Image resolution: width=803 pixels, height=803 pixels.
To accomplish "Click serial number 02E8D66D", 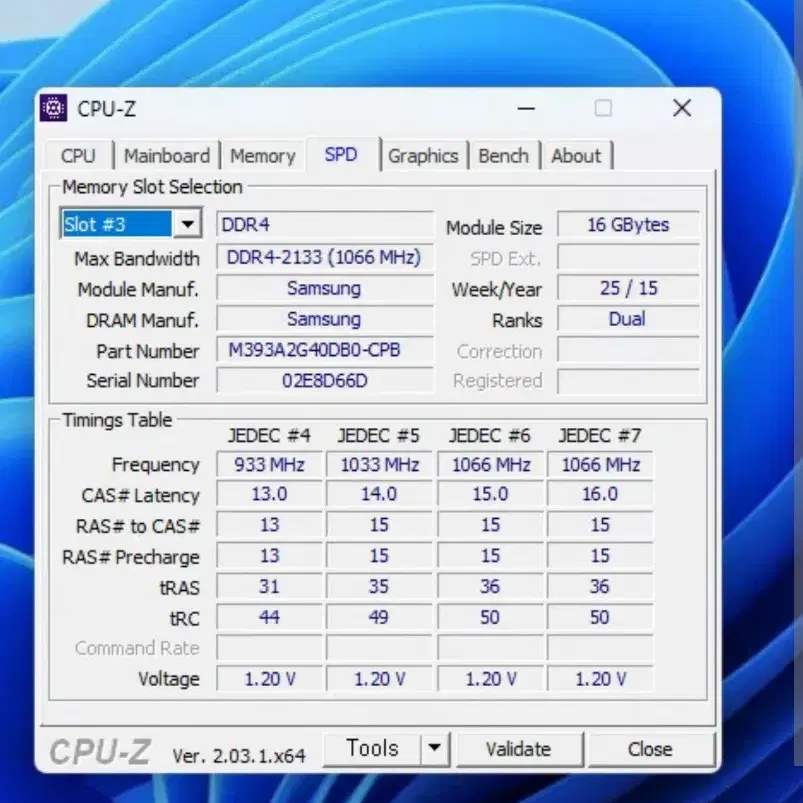I will tap(325, 381).
